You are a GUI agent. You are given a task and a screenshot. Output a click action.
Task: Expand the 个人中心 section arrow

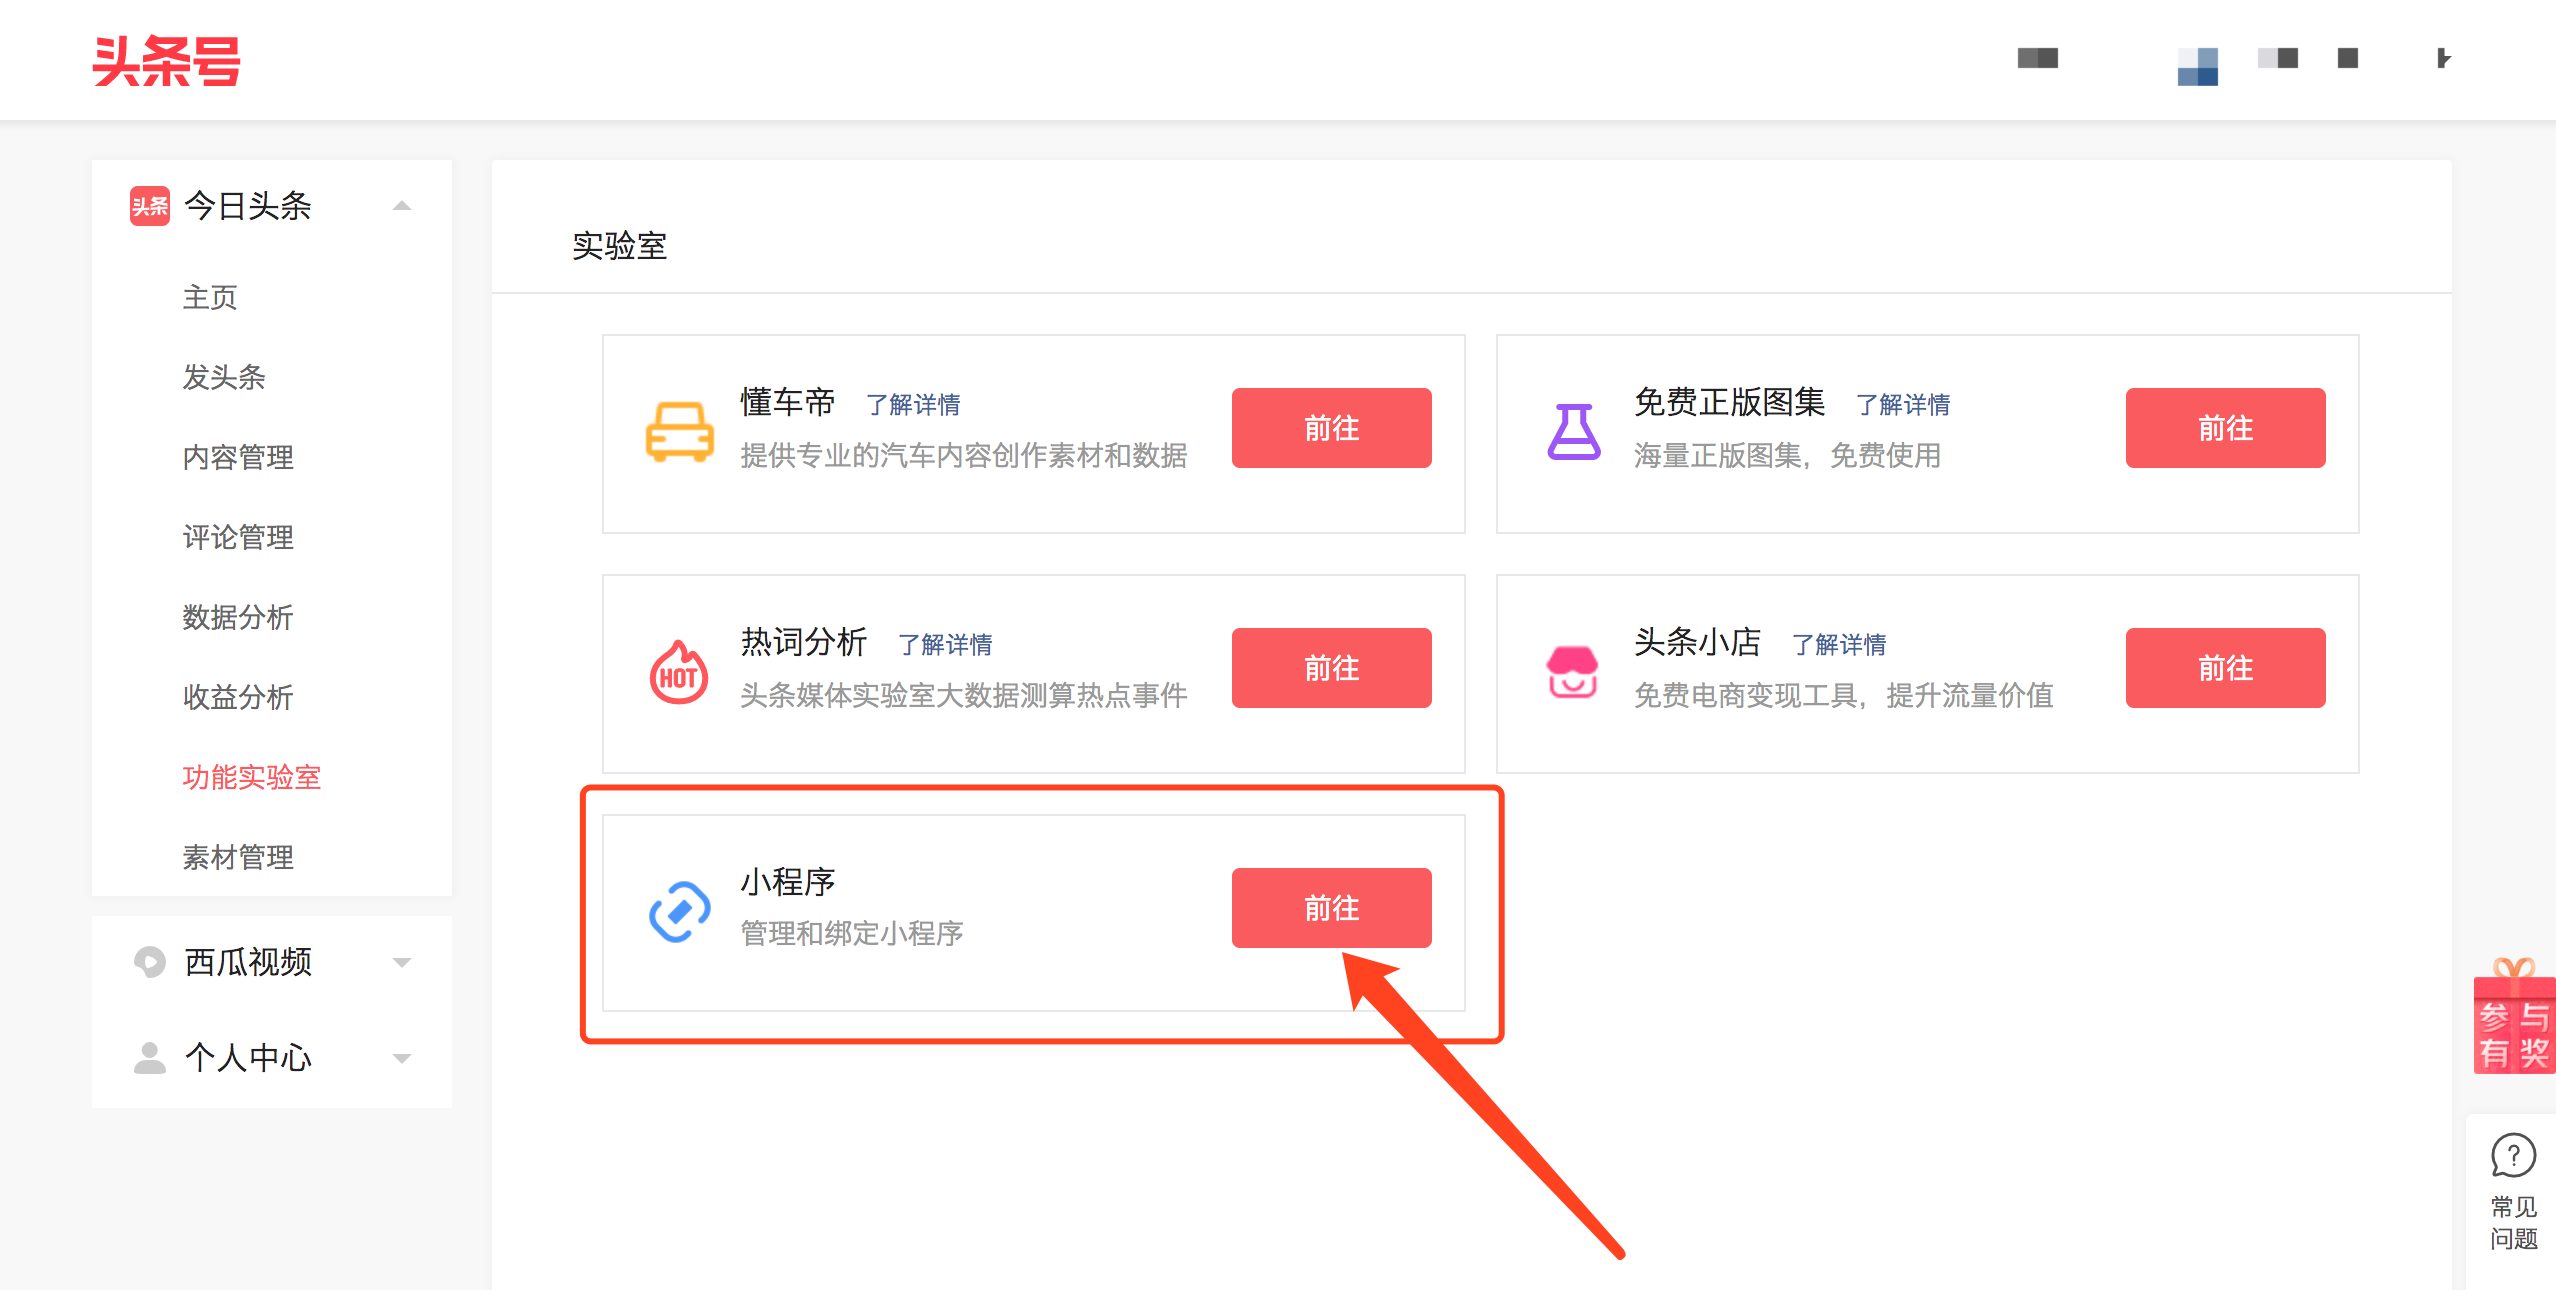tap(402, 1059)
